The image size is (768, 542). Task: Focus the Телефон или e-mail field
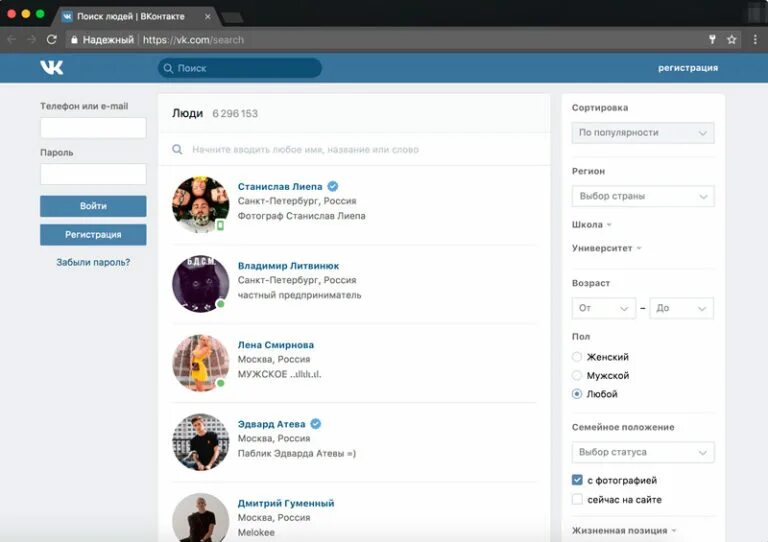click(93, 128)
